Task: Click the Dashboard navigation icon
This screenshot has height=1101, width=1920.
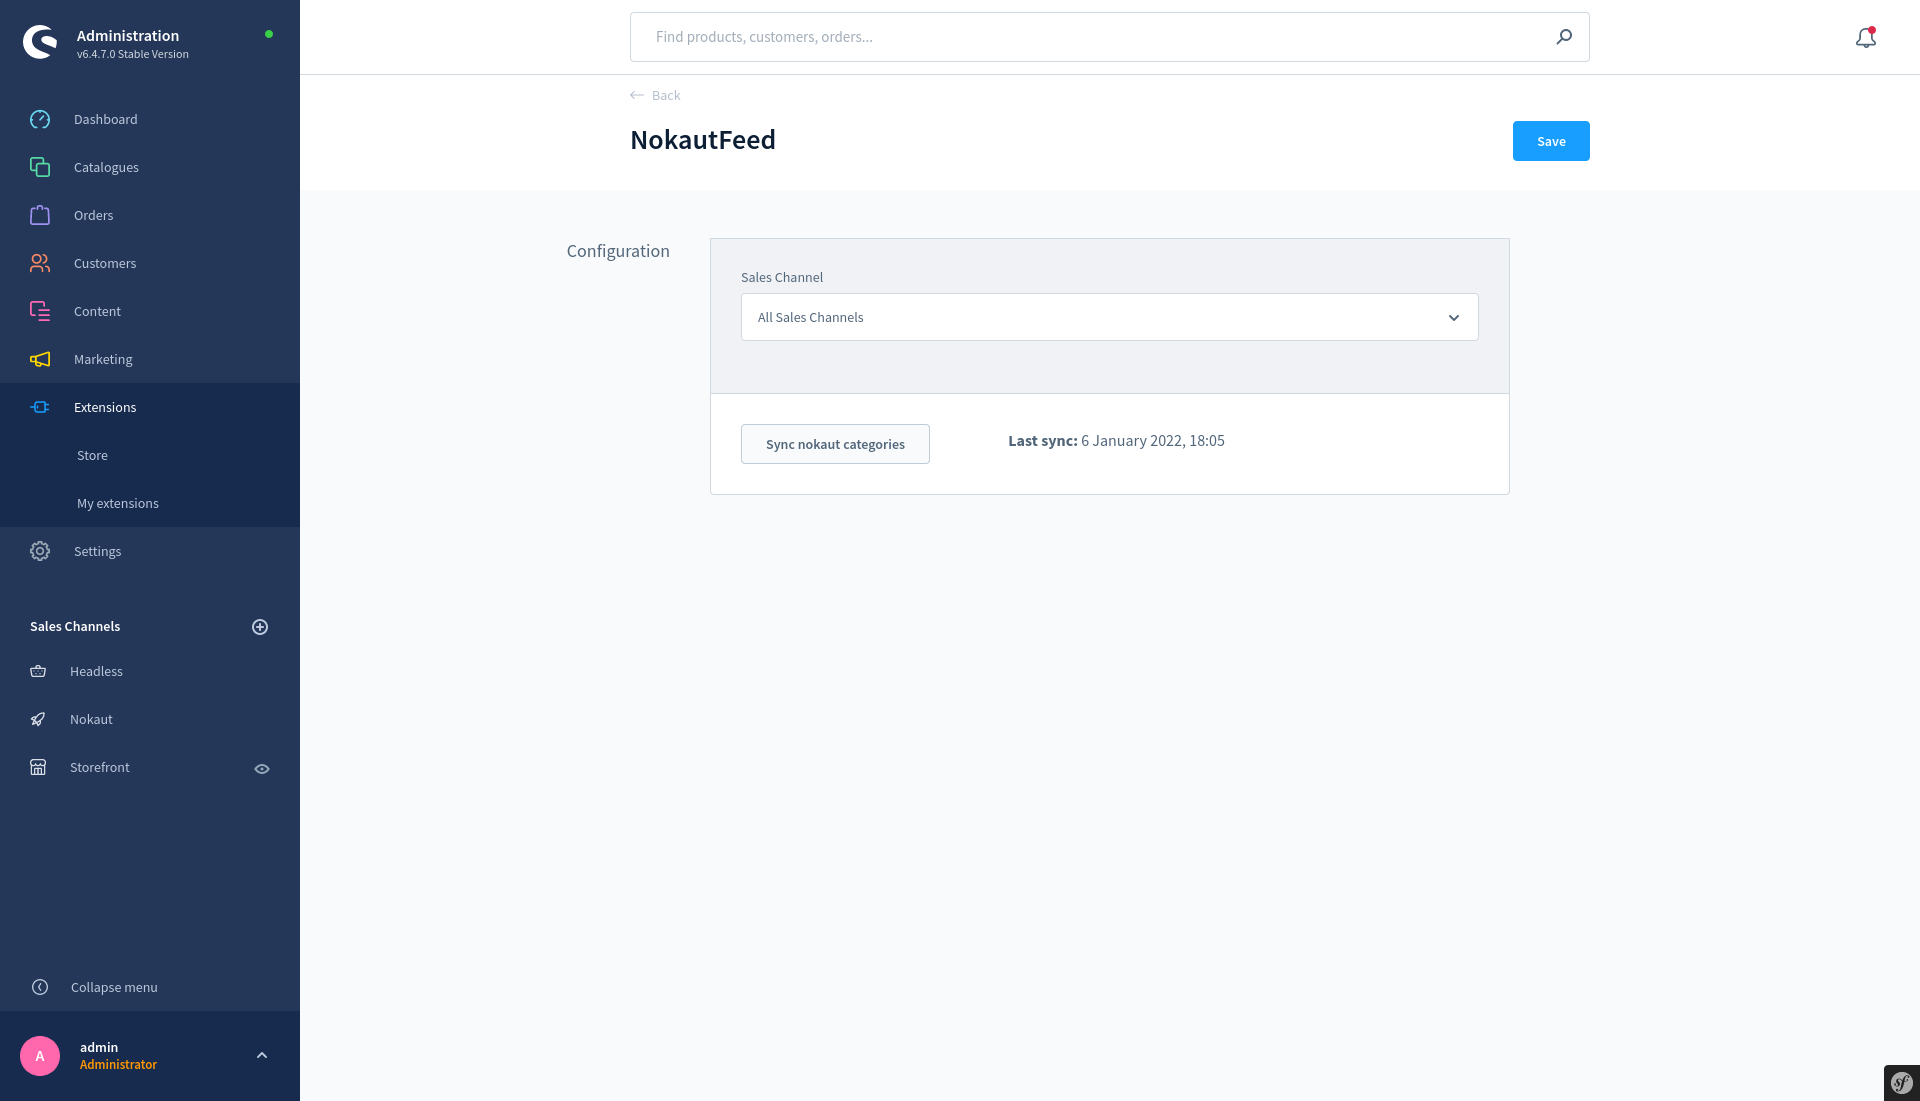Action: tap(38, 119)
